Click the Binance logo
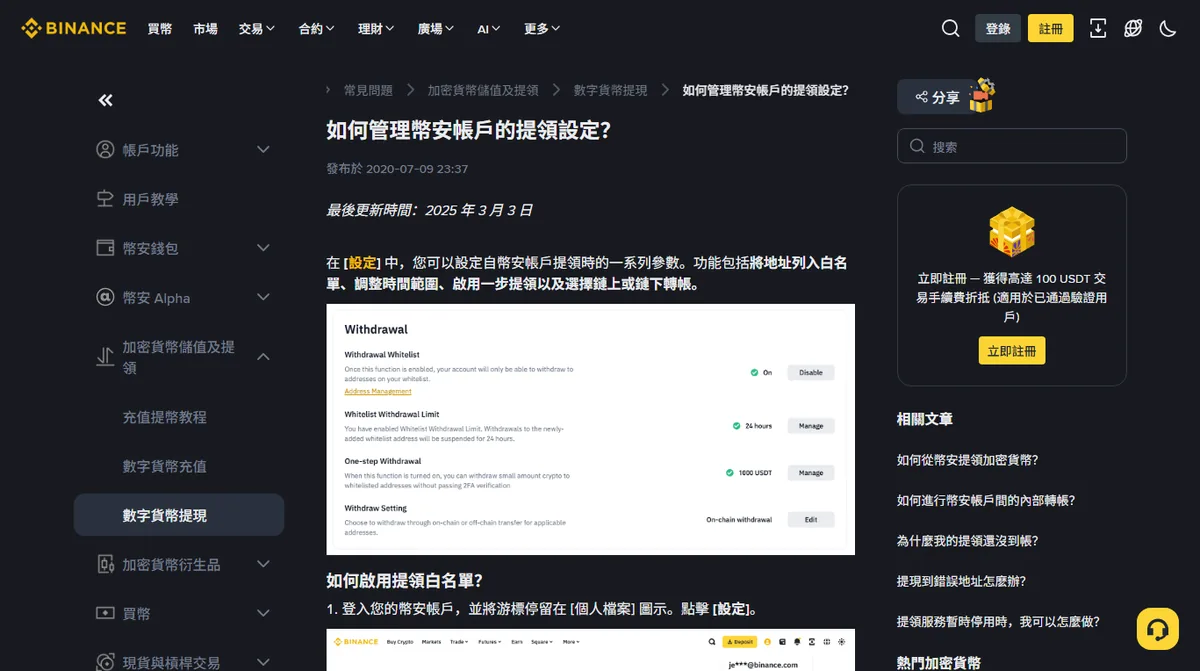Screen dimensions: 1200x671 74,28
